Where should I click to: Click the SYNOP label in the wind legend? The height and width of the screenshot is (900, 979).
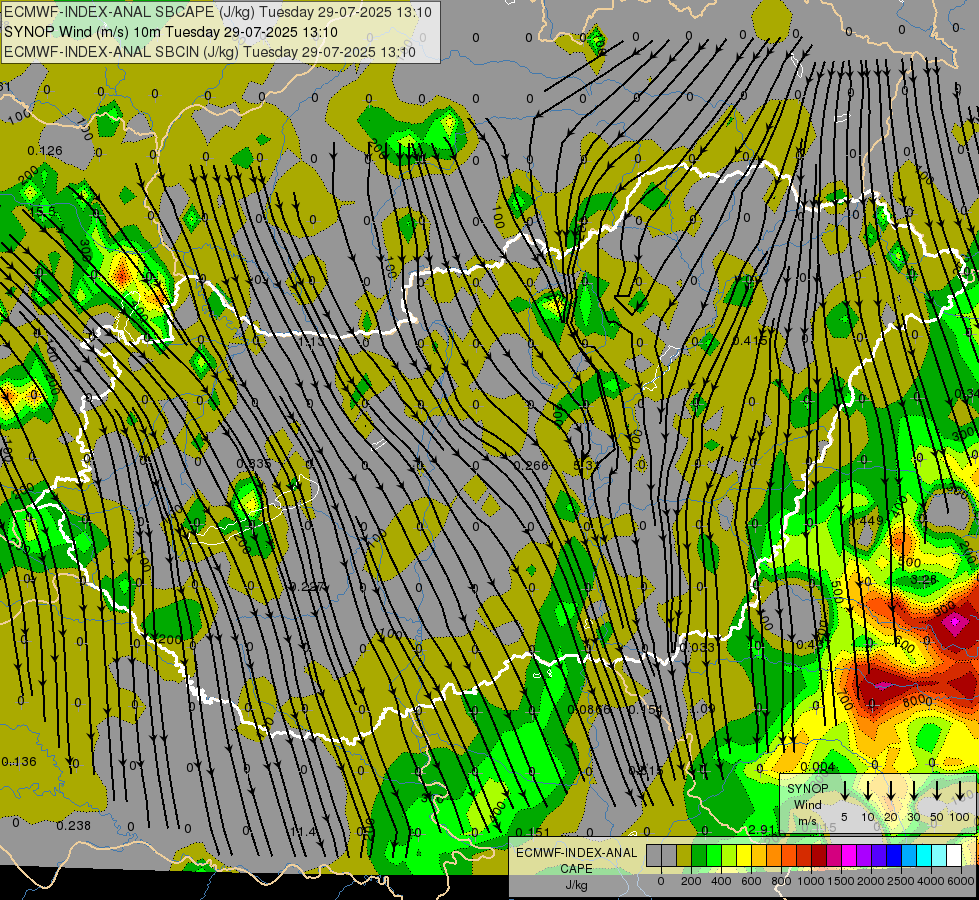click(x=808, y=789)
